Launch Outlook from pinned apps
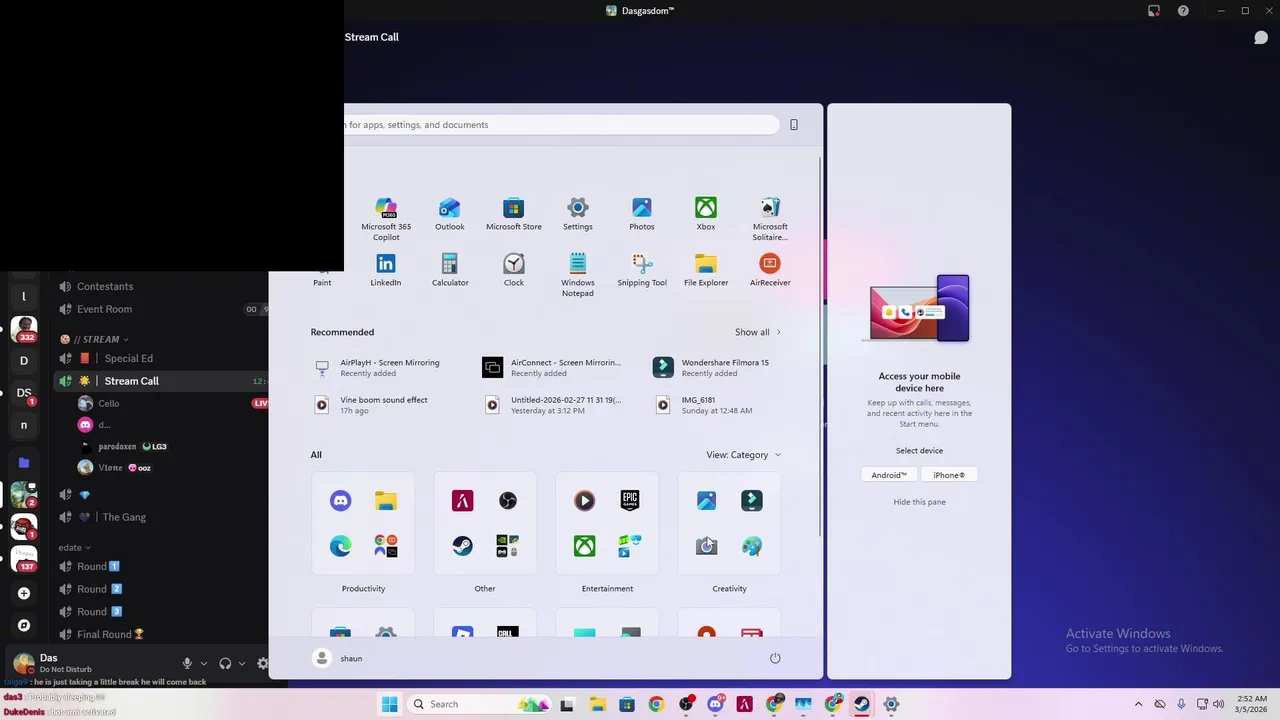1280x720 pixels. (x=450, y=214)
